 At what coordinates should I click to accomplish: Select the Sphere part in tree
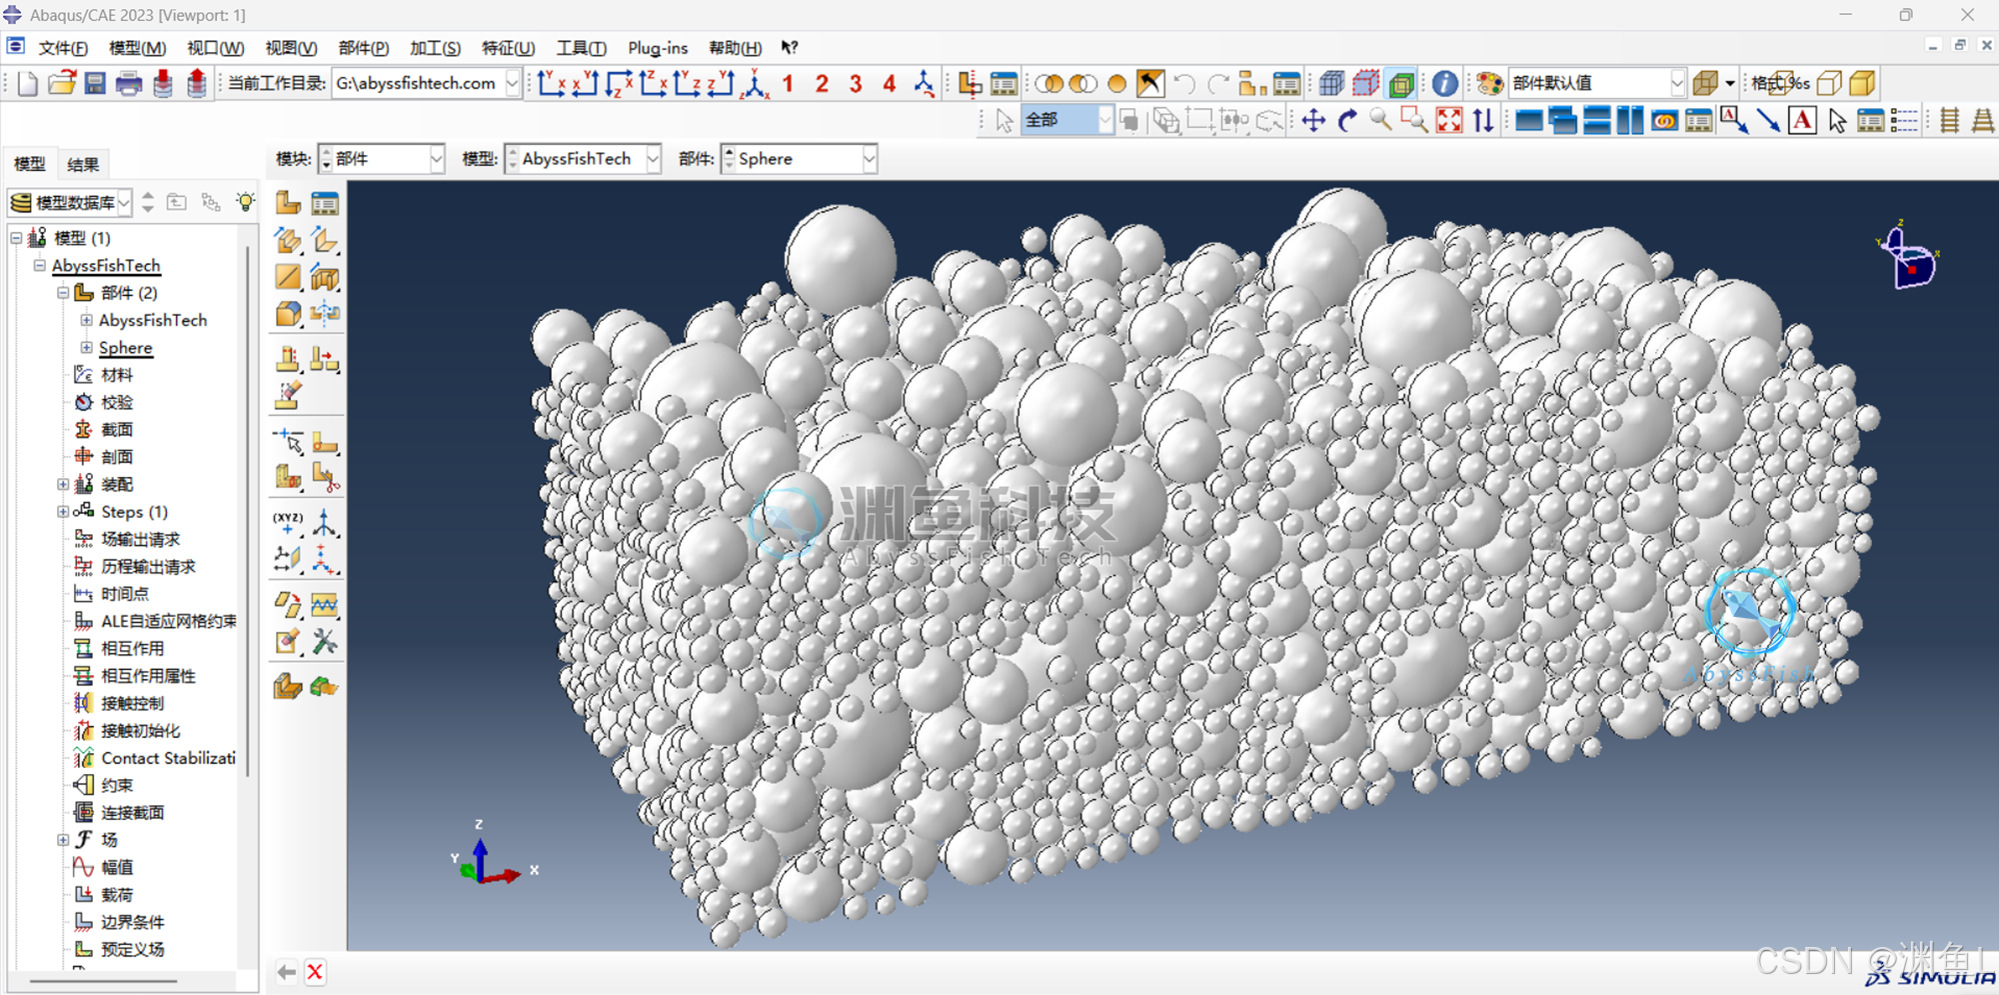tap(126, 348)
